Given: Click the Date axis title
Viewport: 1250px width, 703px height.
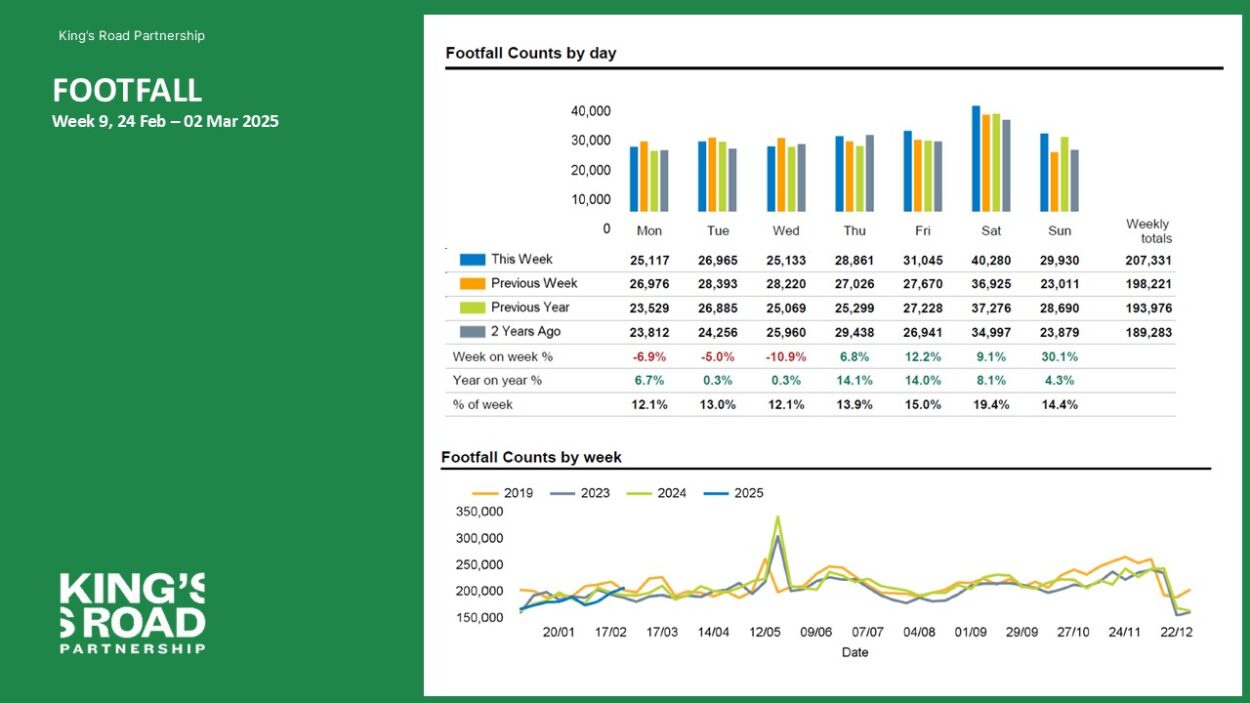Looking at the screenshot, I should [855, 652].
